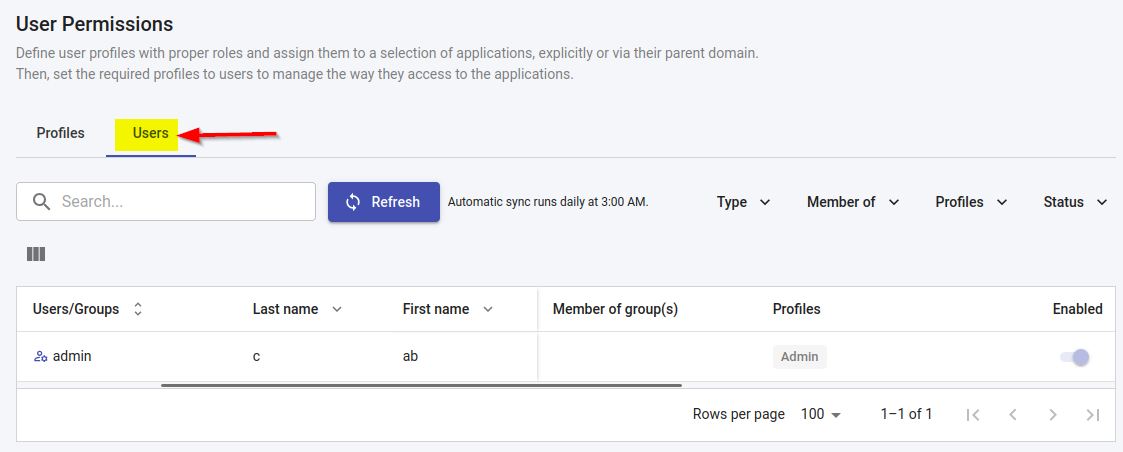Click into the Search input field
The height and width of the screenshot is (452, 1123).
(x=165, y=201)
